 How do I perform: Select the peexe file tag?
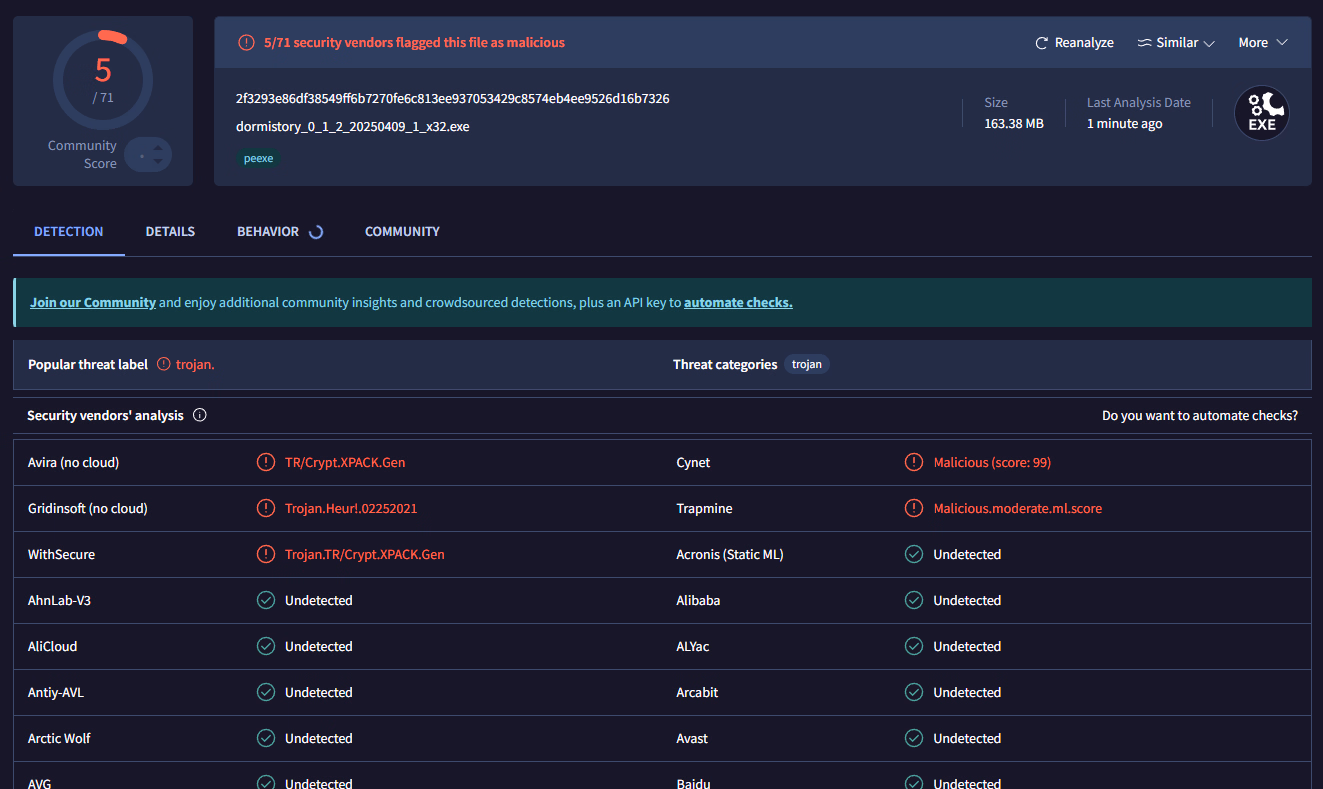coord(259,158)
